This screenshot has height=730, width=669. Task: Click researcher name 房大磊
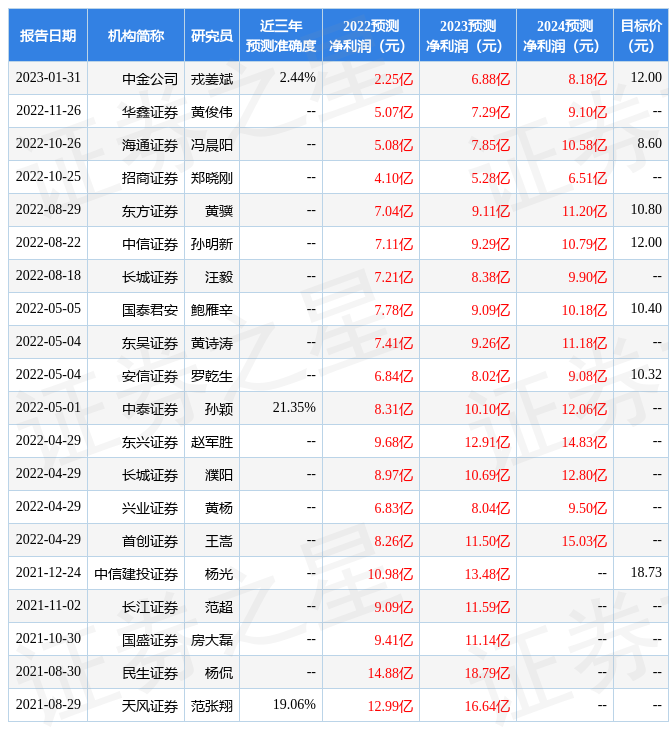212,640
